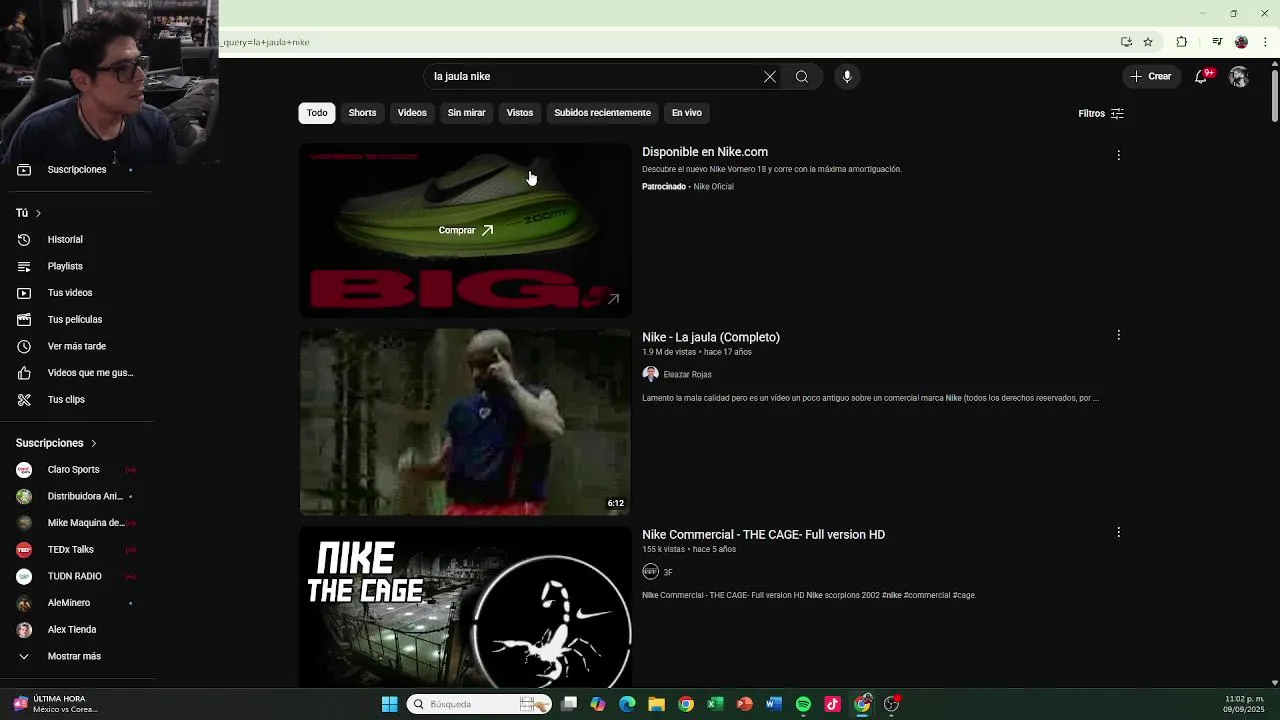Expand the Suscripciones section header

56,443
